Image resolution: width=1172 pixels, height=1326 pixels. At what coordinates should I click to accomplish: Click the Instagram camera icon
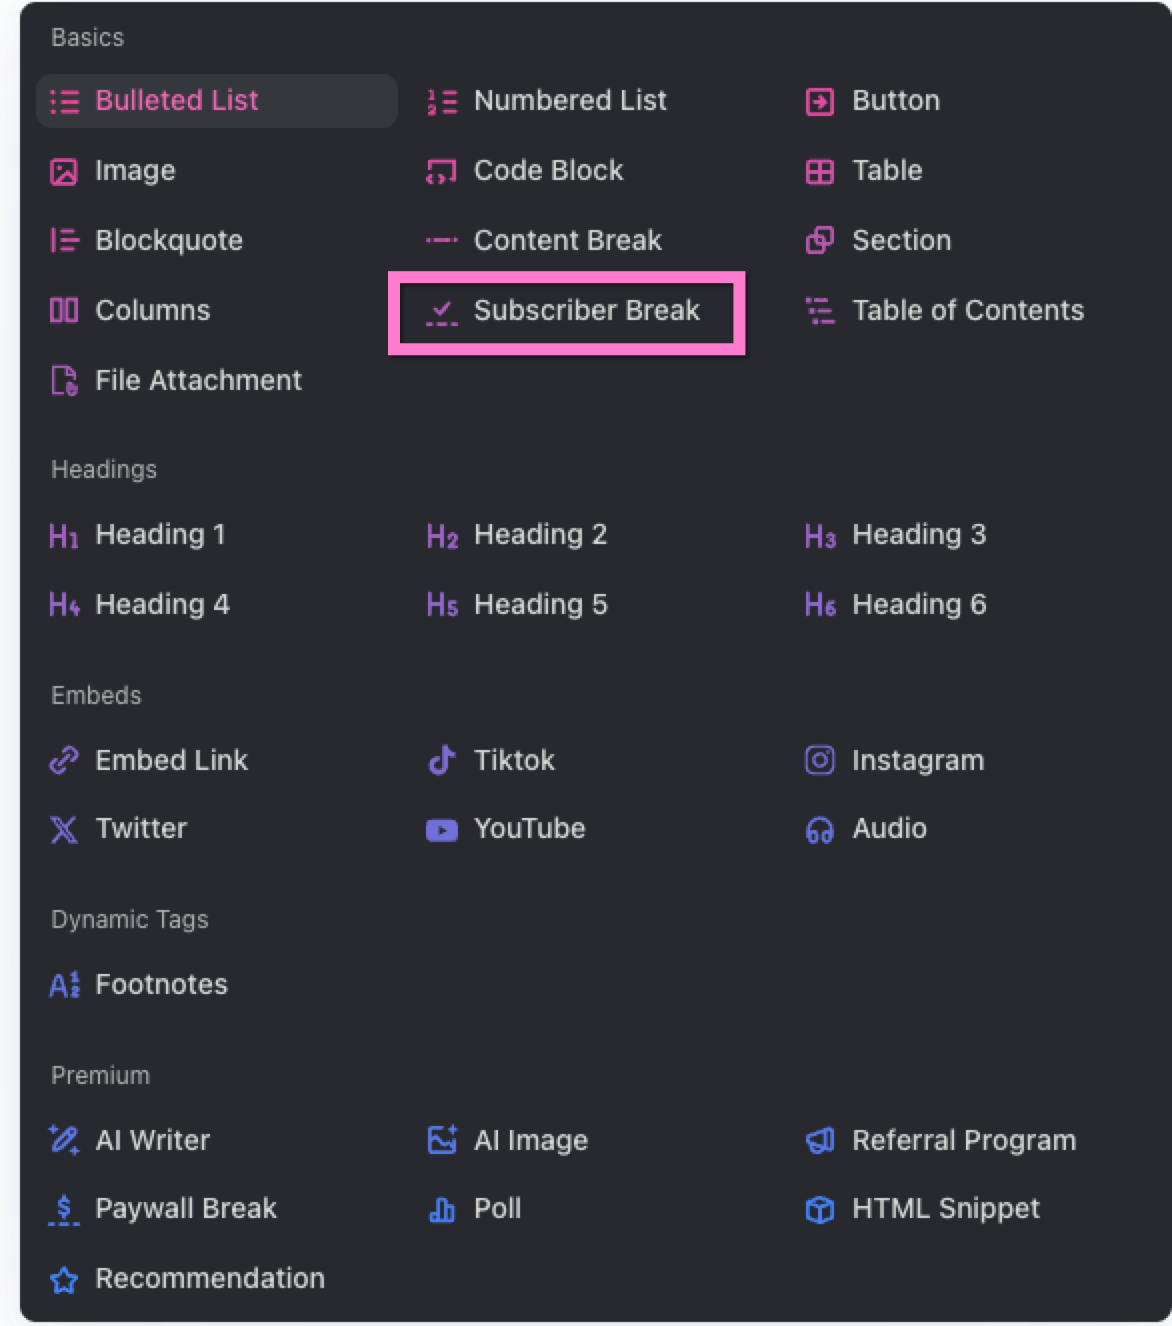point(820,761)
